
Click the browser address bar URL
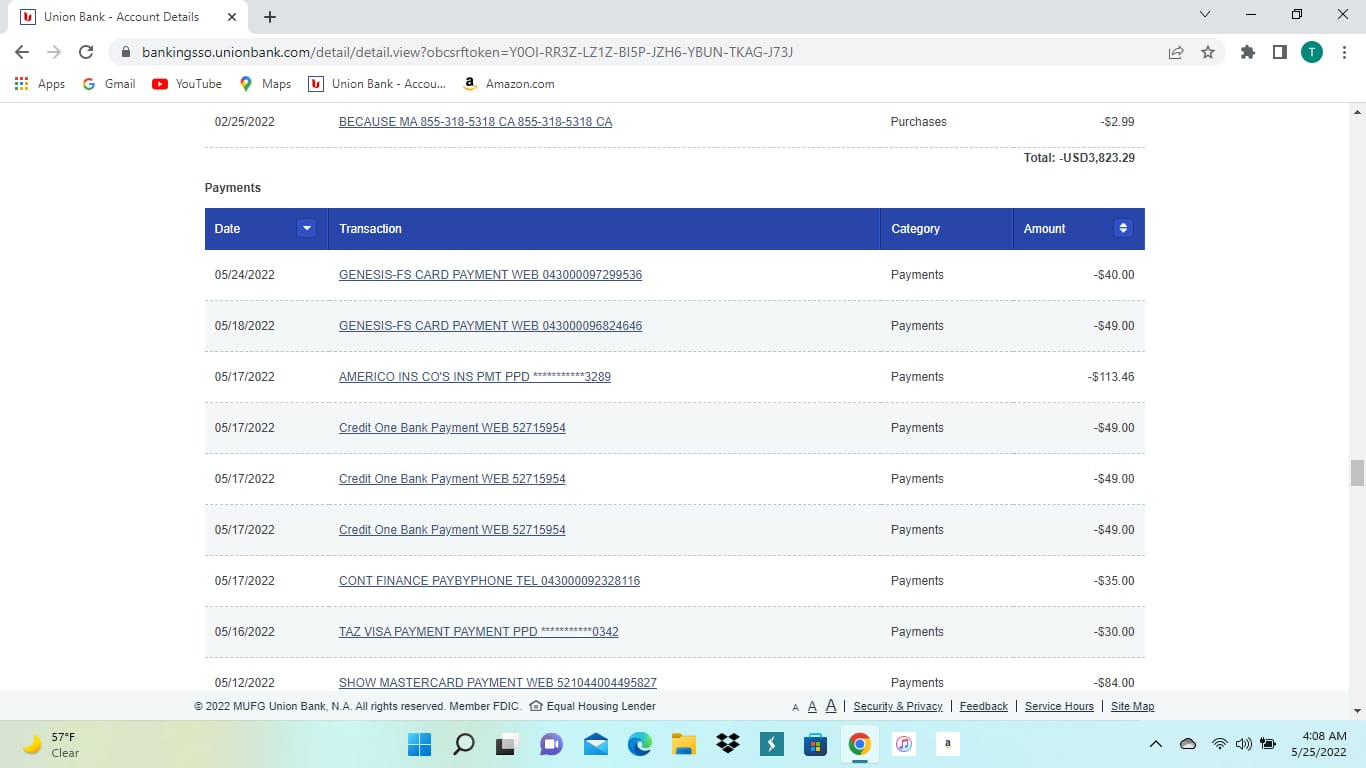(467, 52)
